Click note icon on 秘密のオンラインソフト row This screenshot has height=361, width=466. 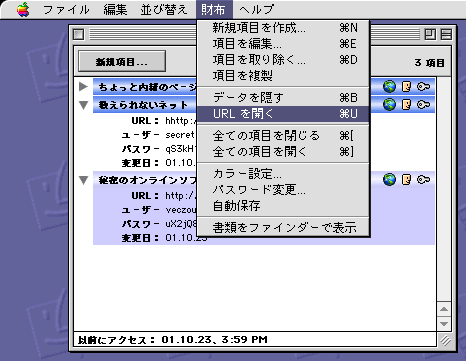point(406,180)
